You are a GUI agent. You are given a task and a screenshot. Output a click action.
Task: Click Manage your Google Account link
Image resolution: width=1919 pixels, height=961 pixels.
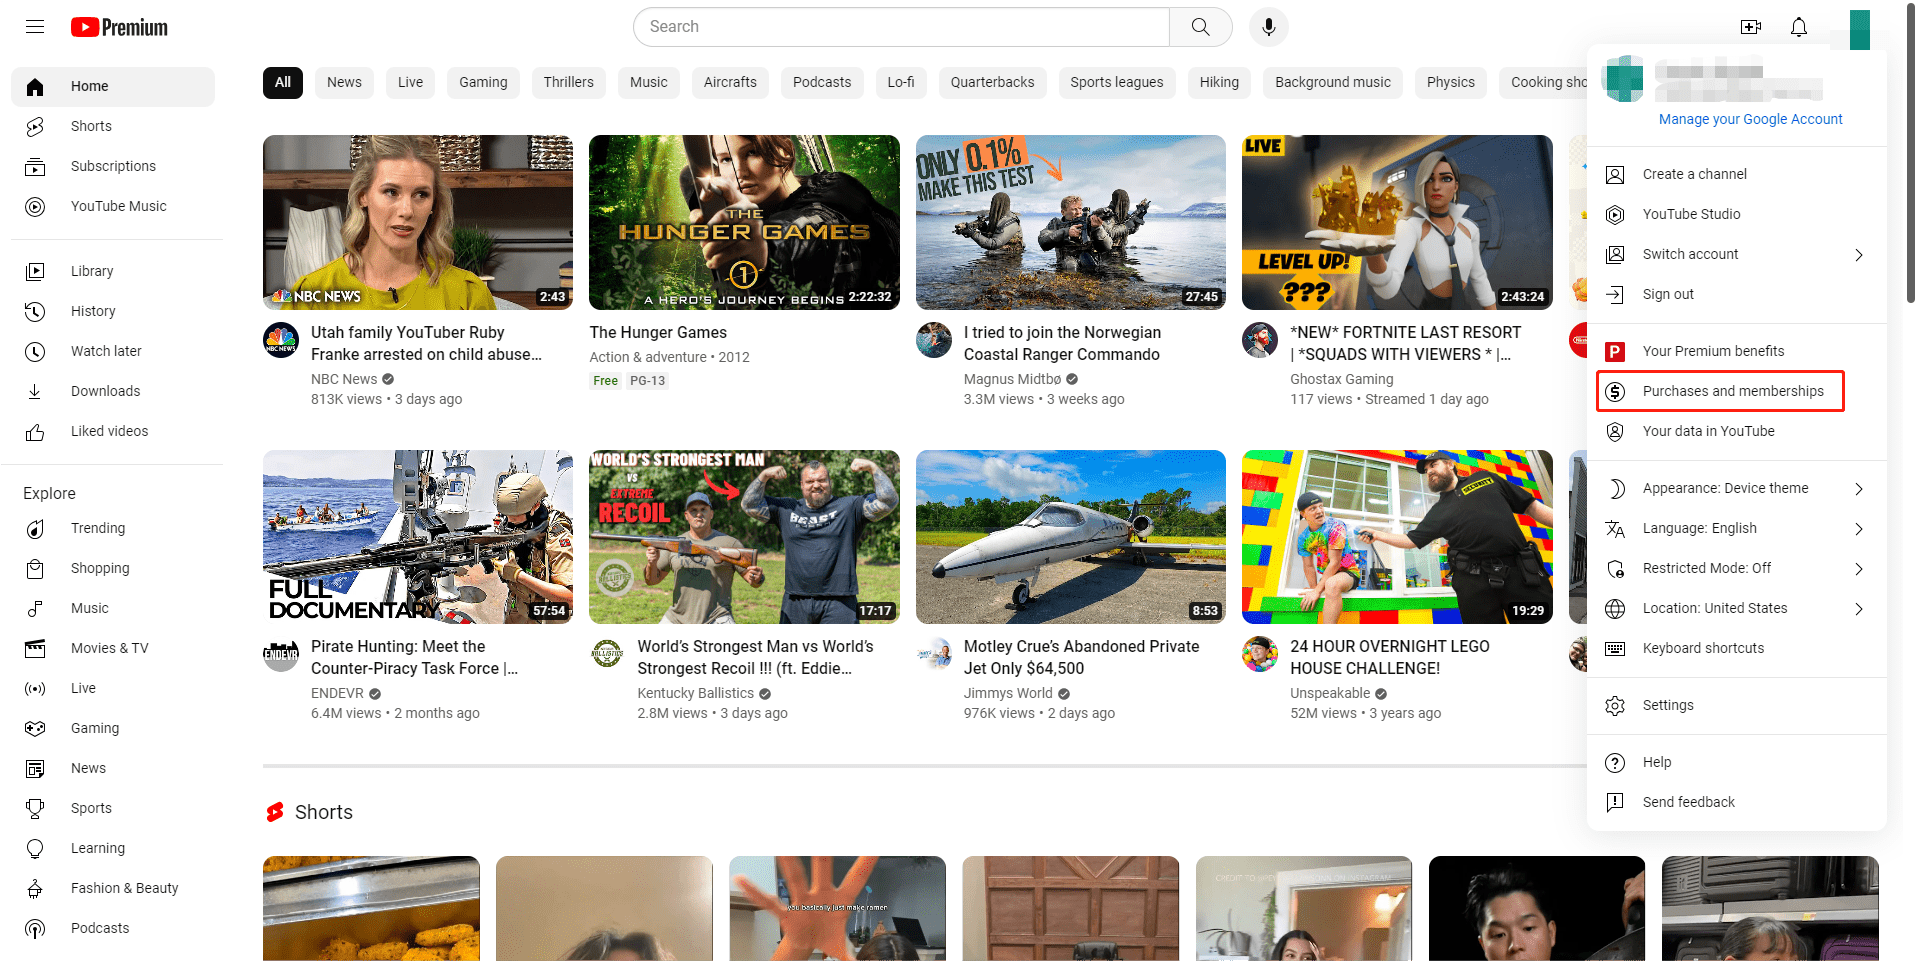click(x=1749, y=119)
